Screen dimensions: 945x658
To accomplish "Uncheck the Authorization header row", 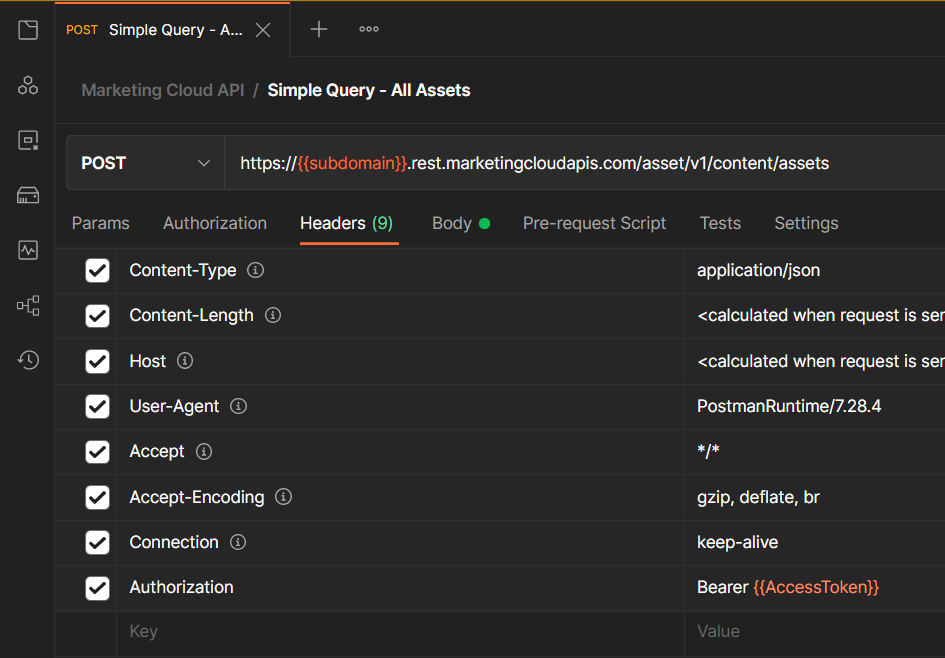I will pyautogui.click(x=97, y=588).
